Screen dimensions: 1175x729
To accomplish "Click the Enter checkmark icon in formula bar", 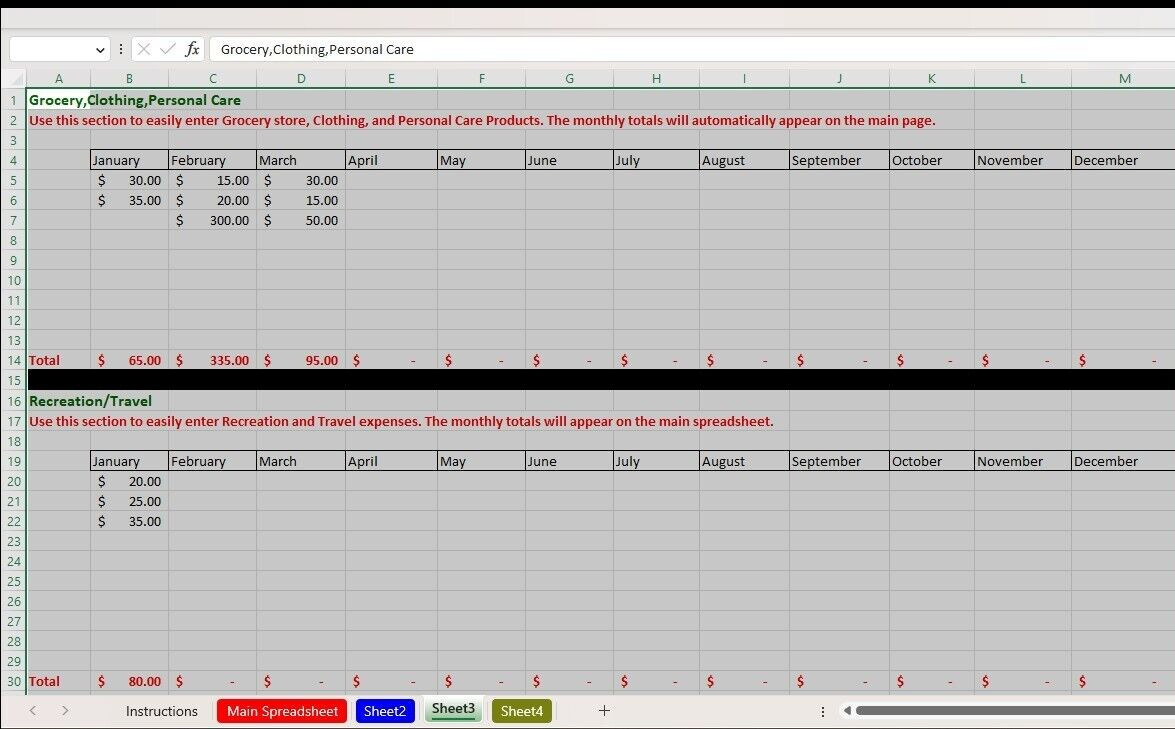I will 168,49.
